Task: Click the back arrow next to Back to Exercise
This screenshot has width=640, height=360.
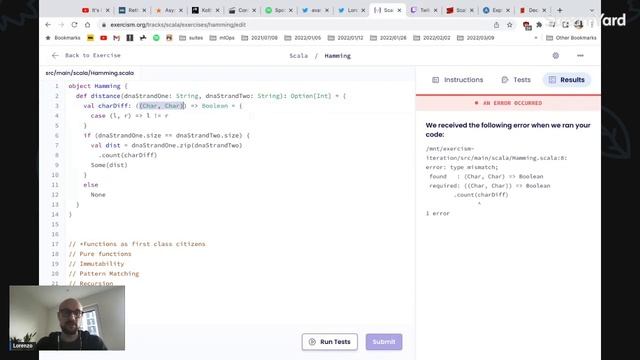Action: click(x=55, y=56)
